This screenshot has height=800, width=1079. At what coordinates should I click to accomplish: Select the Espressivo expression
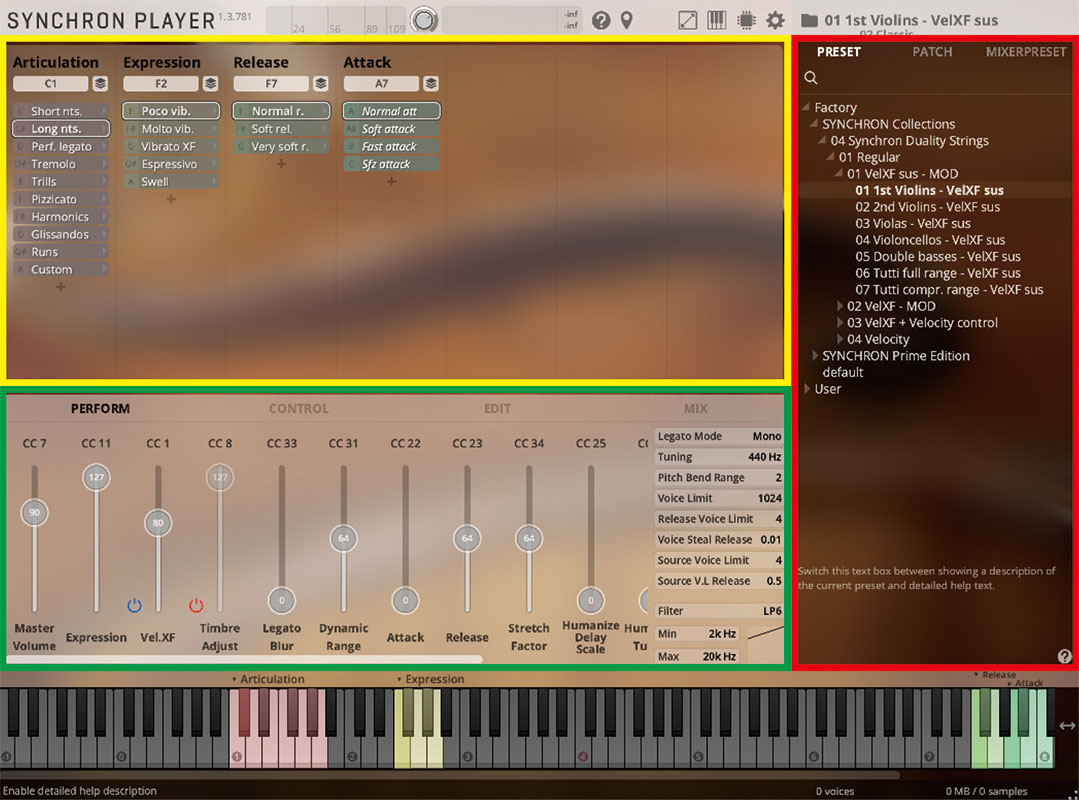click(x=171, y=164)
